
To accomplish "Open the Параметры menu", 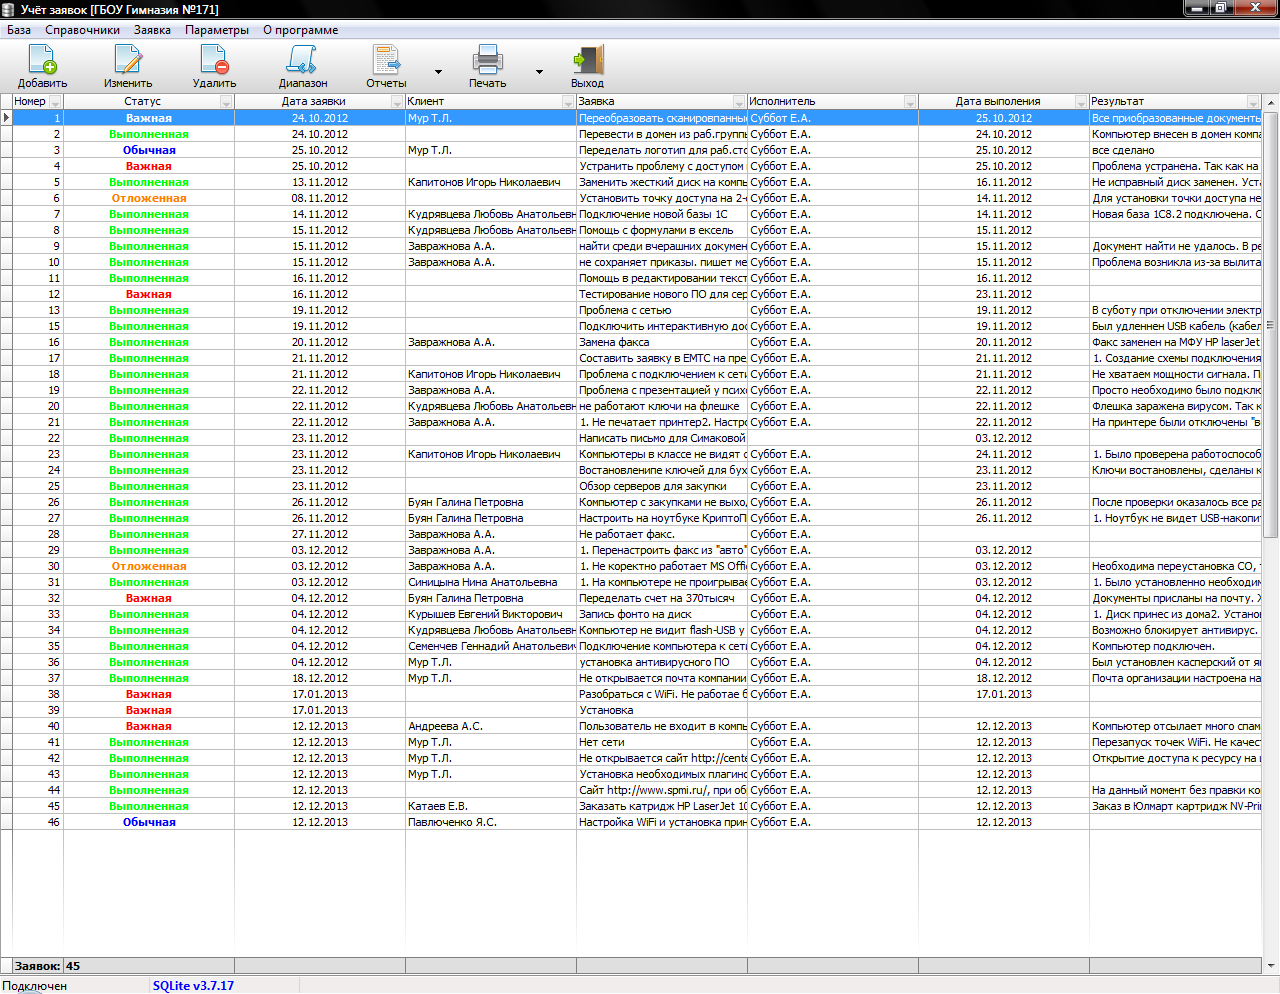I will tap(217, 30).
